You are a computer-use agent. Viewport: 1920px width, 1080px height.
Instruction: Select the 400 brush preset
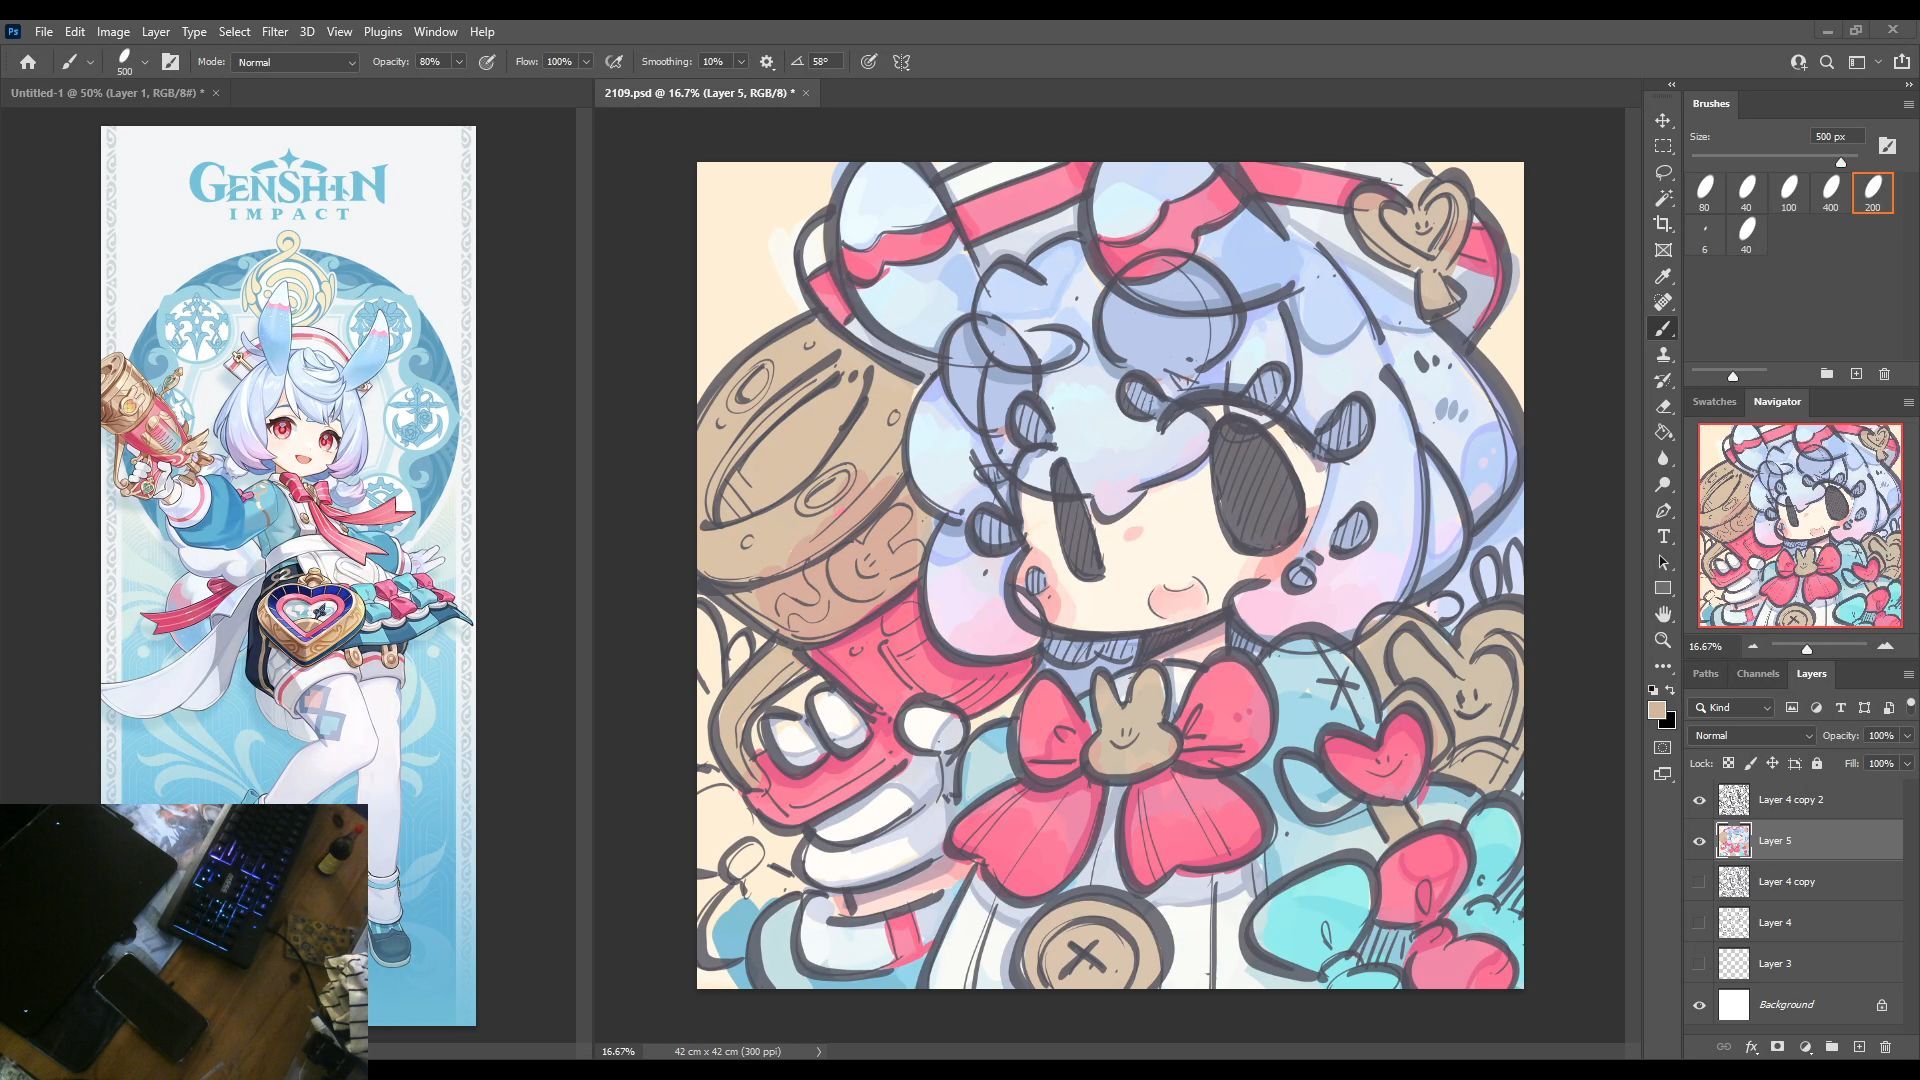[x=1830, y=193]
